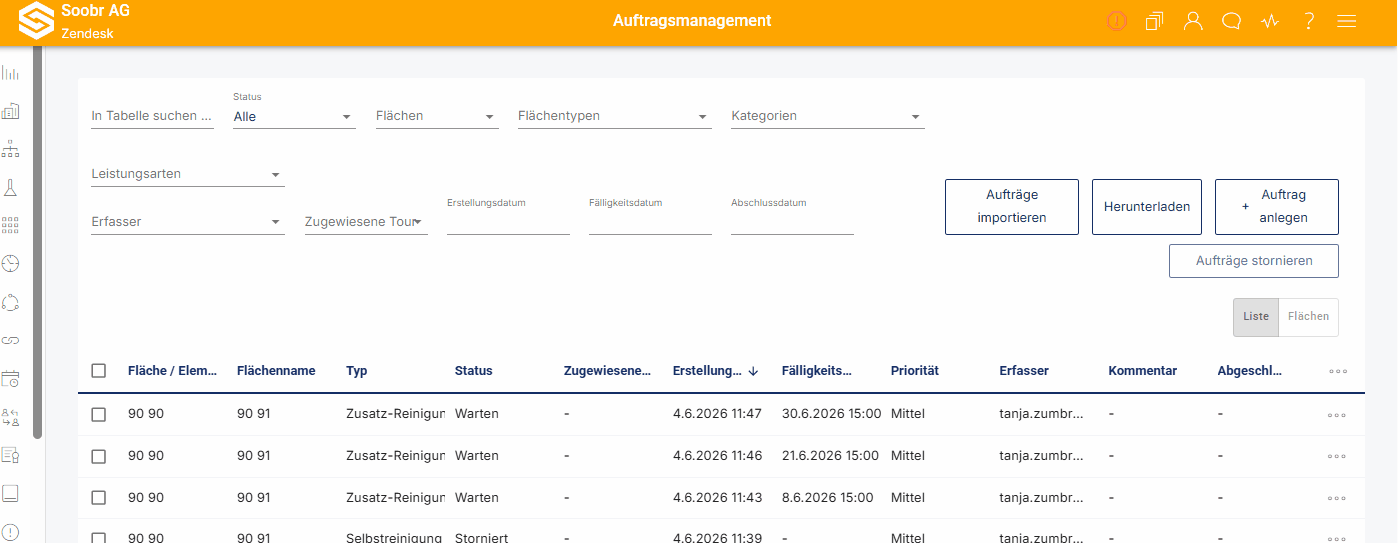Open the user profile icon
The height and width of the screenshot is (543, 1398).
1193,21
